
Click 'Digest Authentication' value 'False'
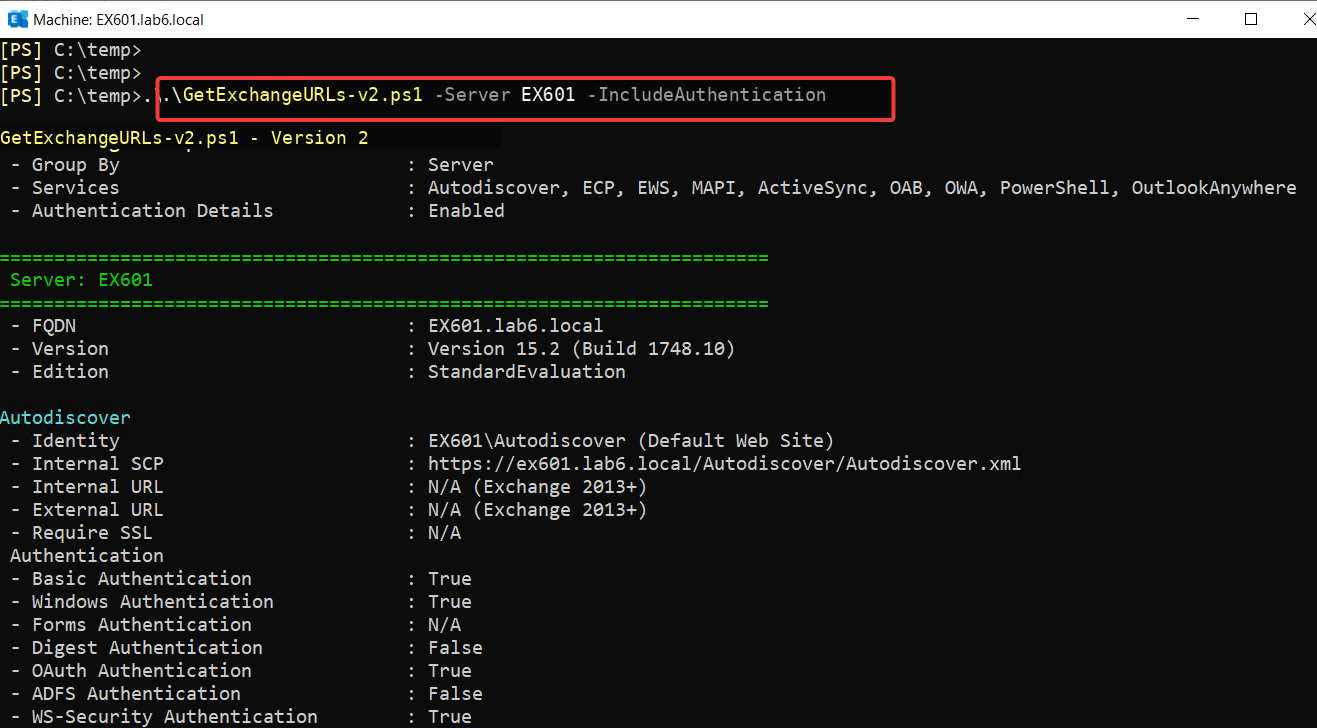point(455,648)
